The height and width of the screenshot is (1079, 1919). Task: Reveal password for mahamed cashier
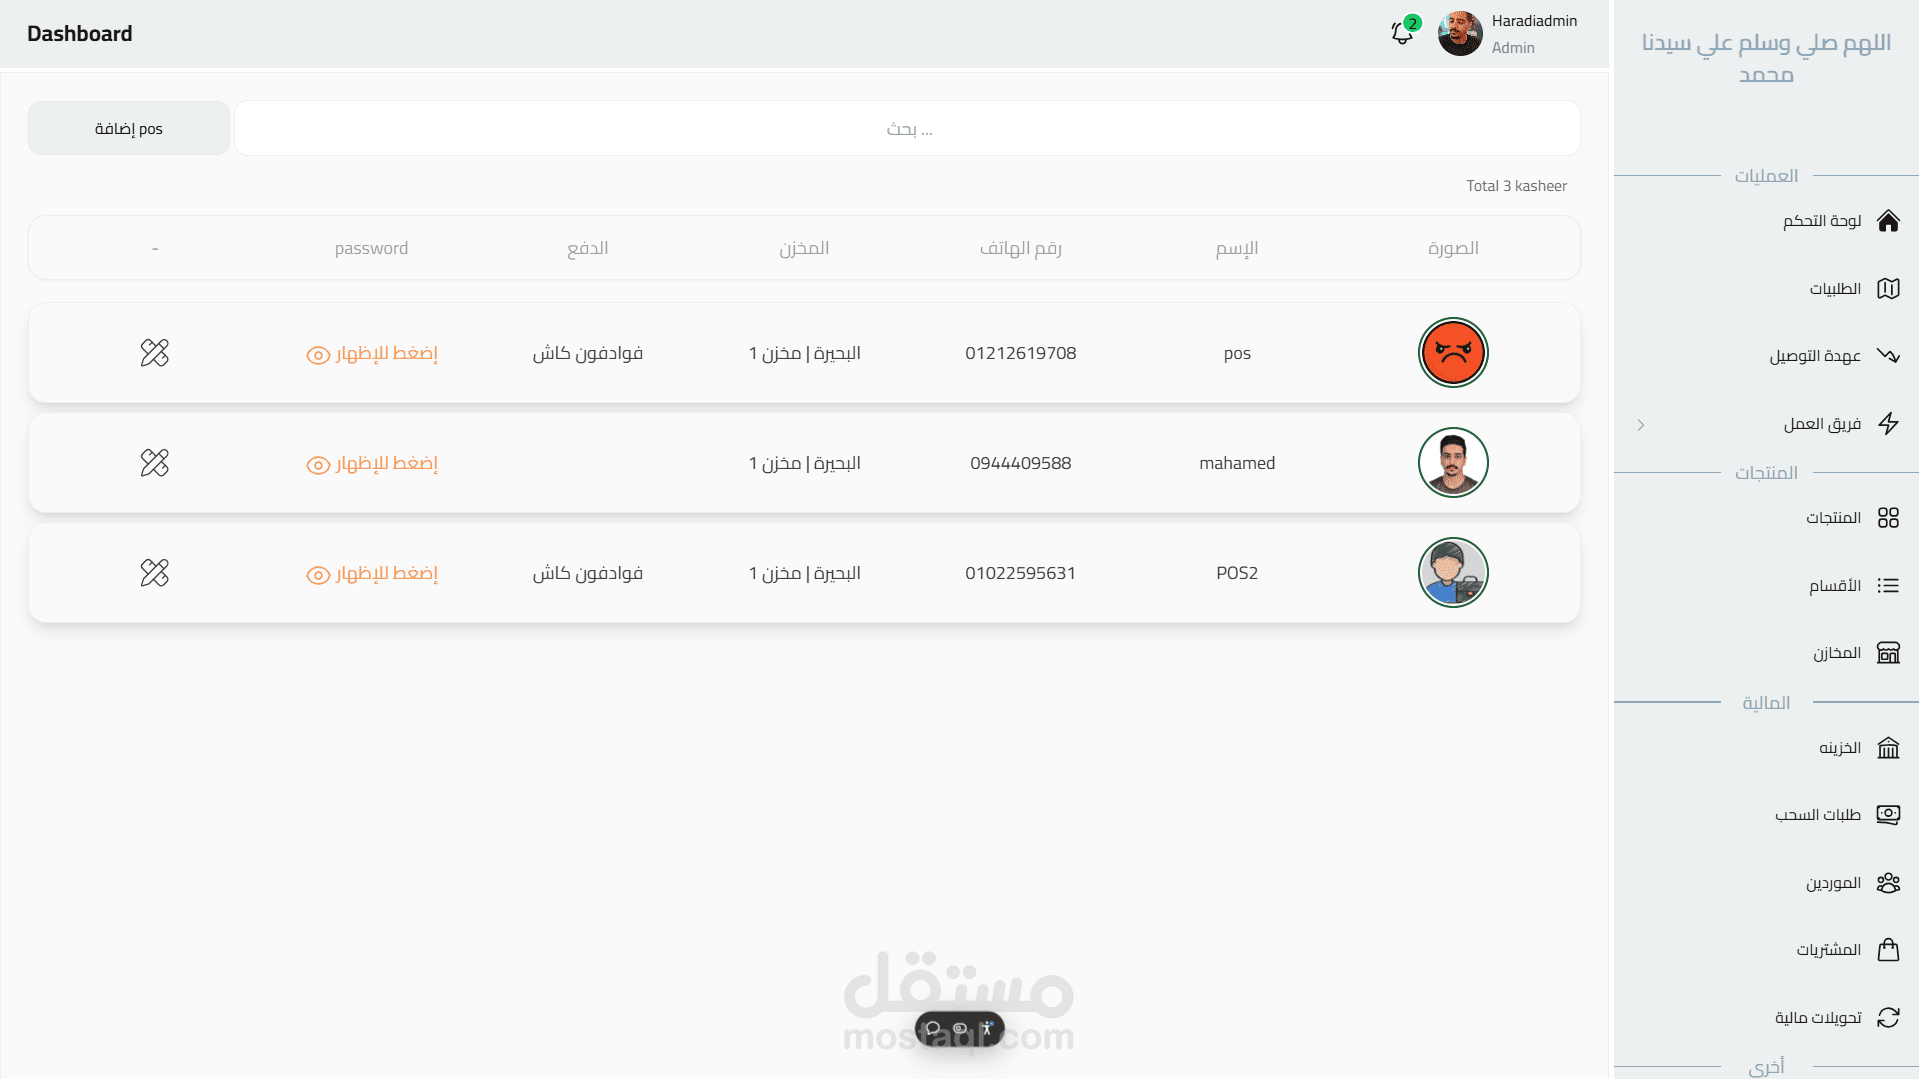pos(372,464)
